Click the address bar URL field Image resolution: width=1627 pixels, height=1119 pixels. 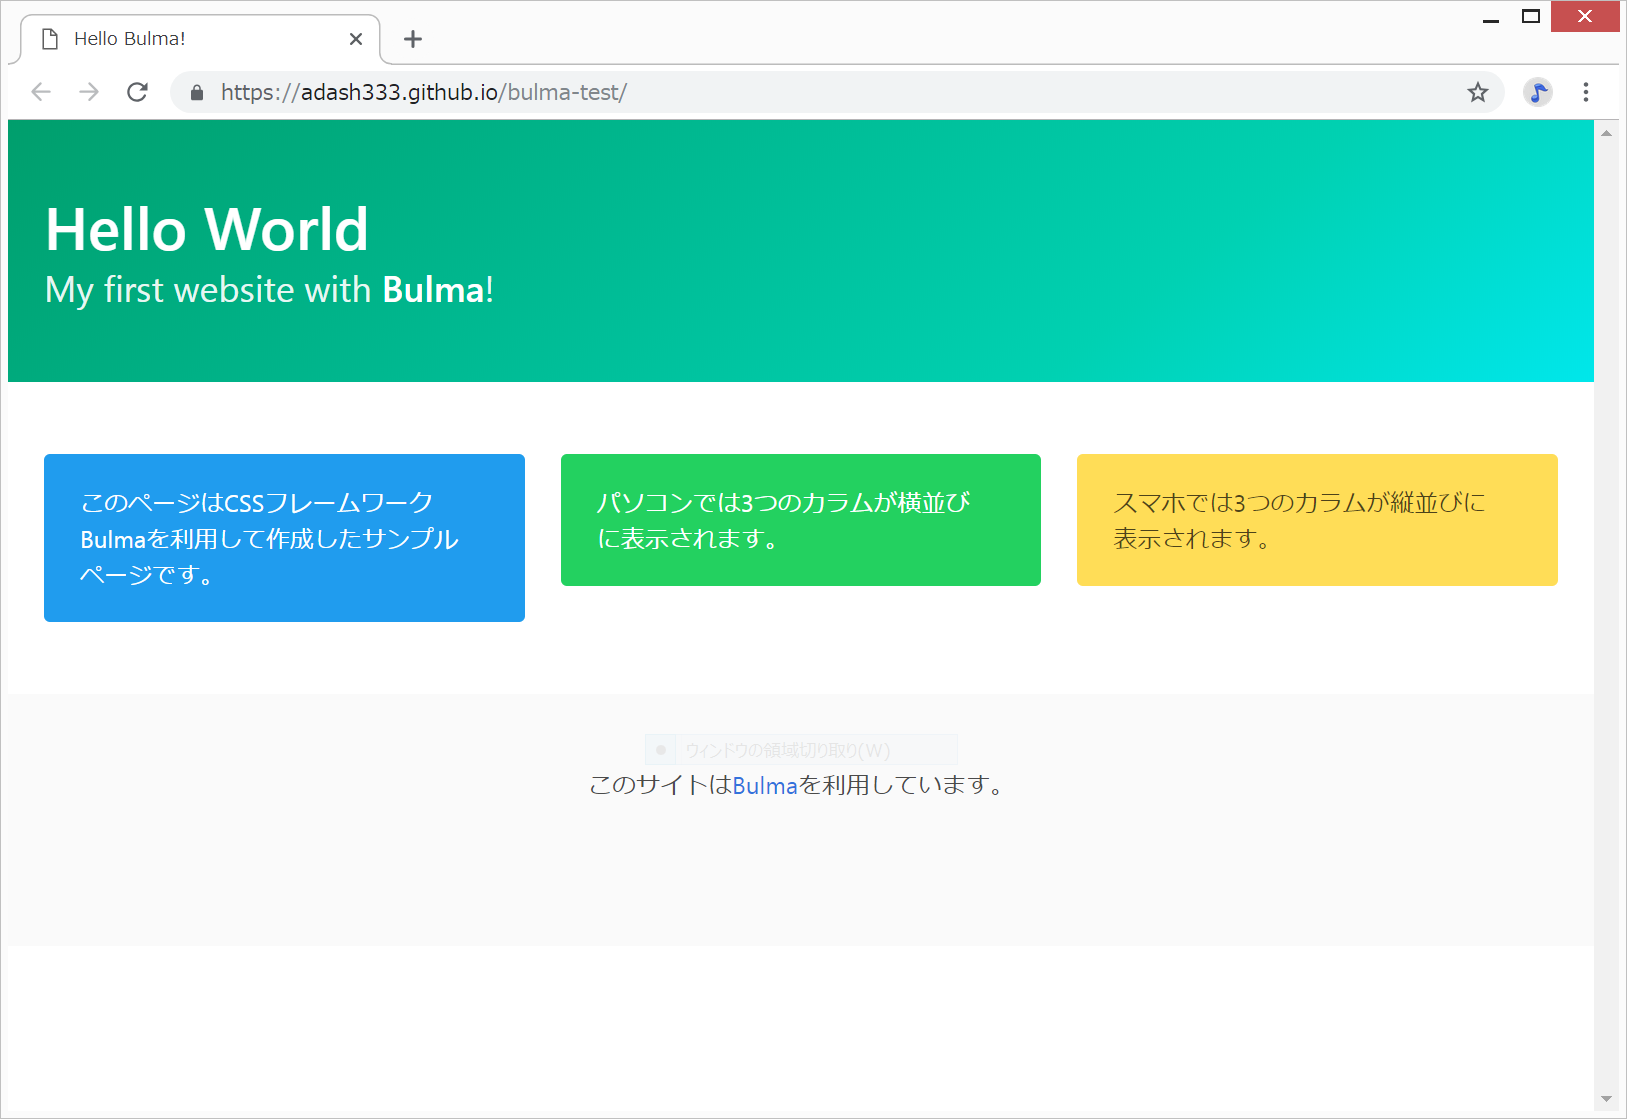pyautogui.click(x=800, y=93)
